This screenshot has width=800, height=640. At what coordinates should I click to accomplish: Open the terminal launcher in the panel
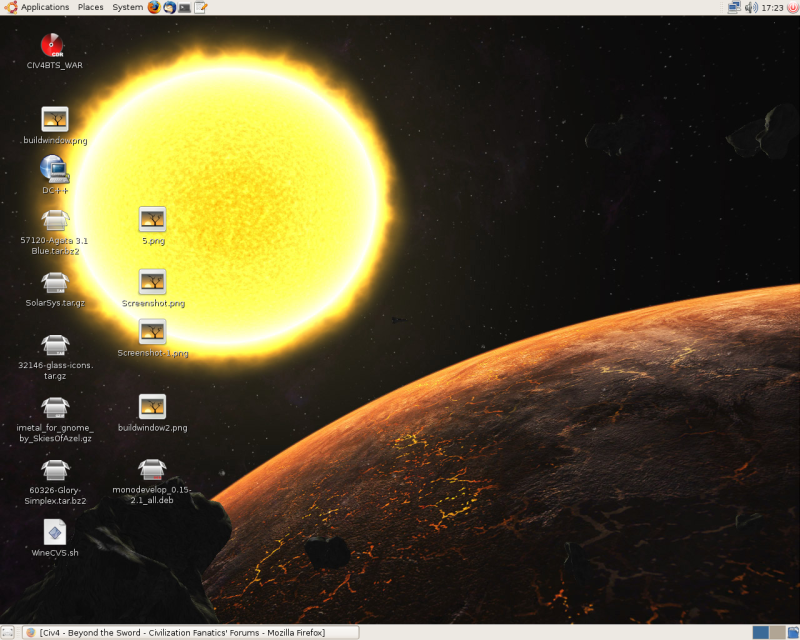(x=185, y=7)
